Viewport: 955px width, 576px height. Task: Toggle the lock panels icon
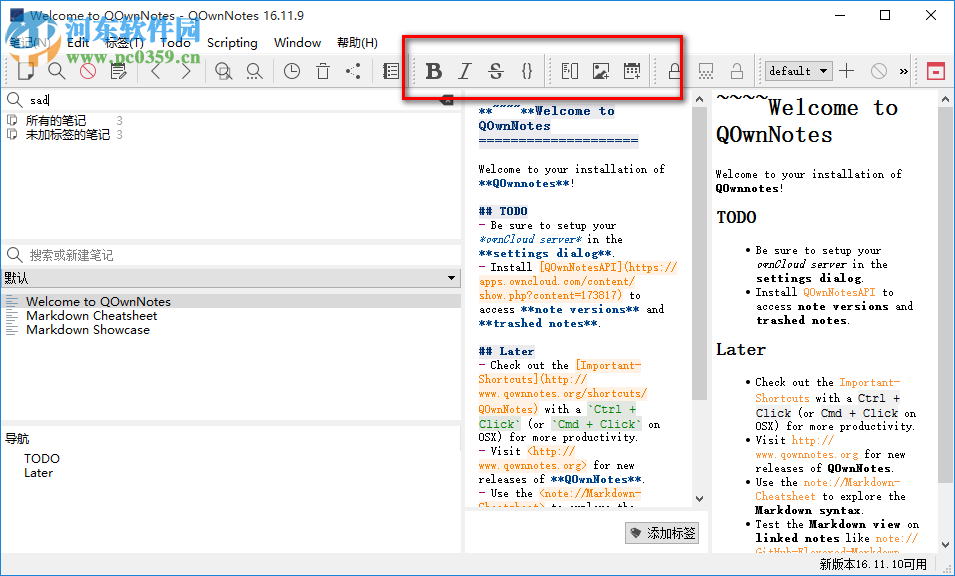tap(675, 71)
